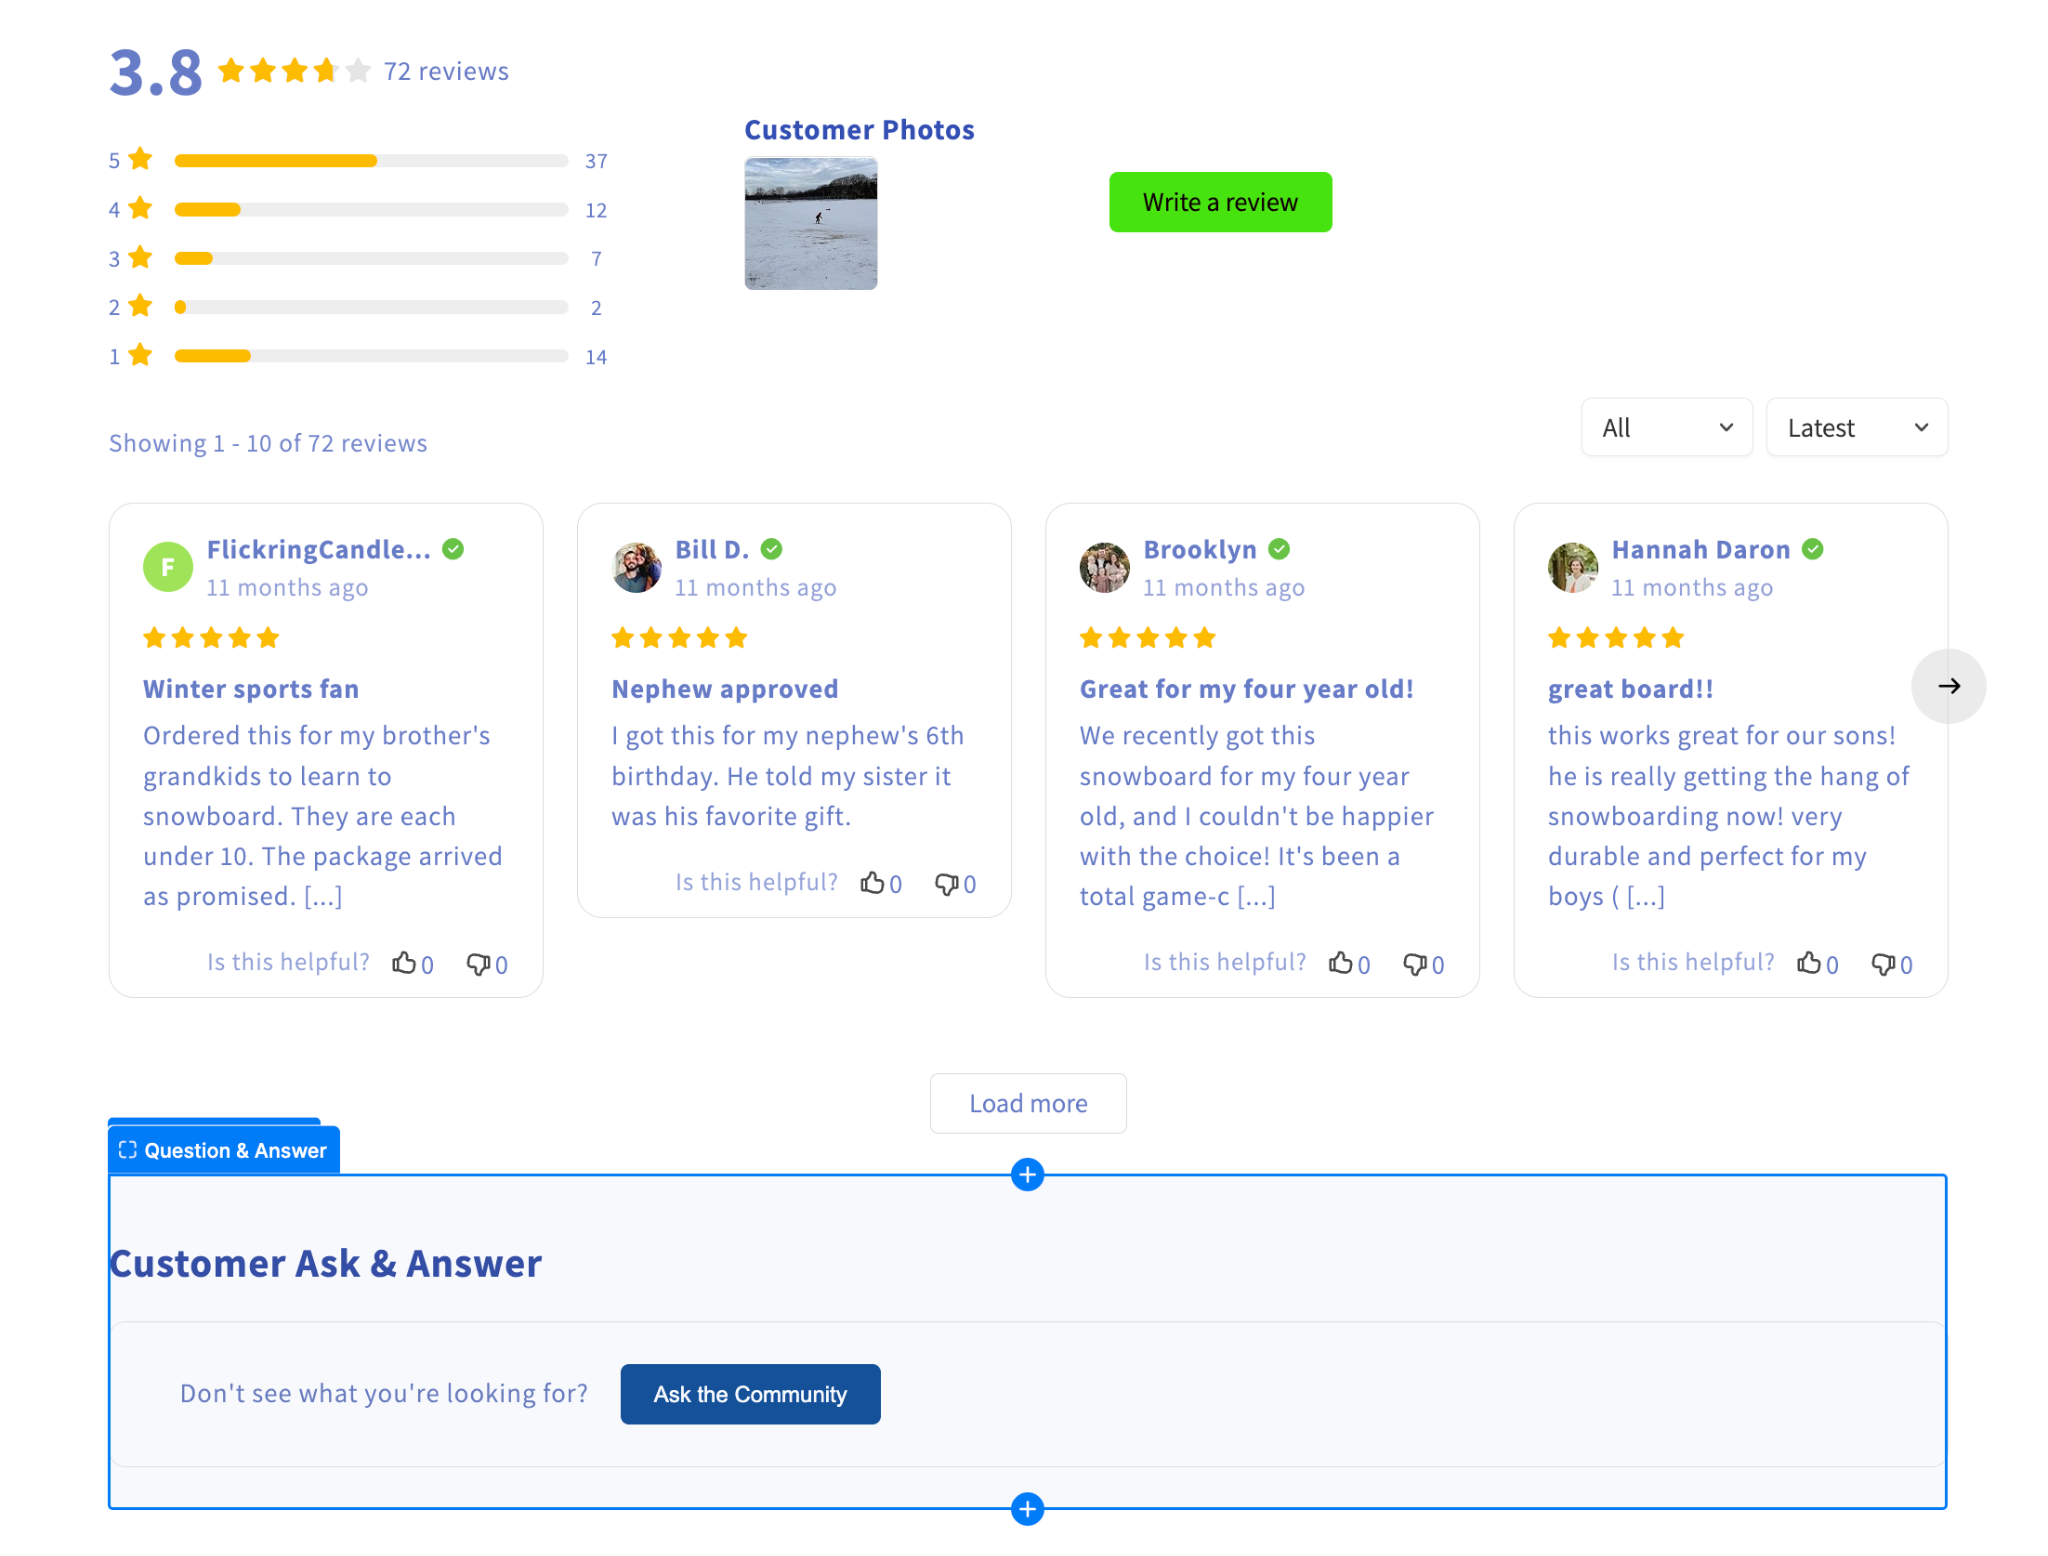Expand truncated Winter sports fan review text
The image size is (2048, 1556).
tap(323, 897)
